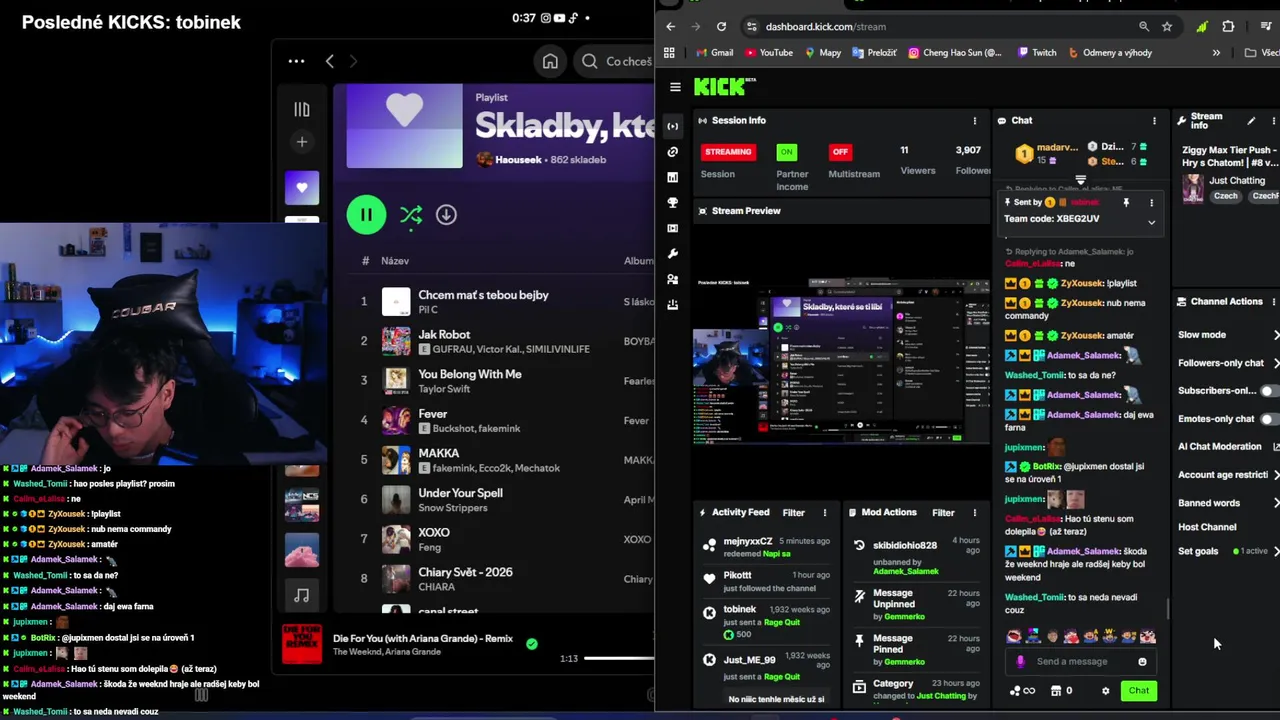This screenshot has width=1280, height=720.
Task: Open Spotify three-dots menu at top
Action: pyautogui.click(x=296, y=61)
